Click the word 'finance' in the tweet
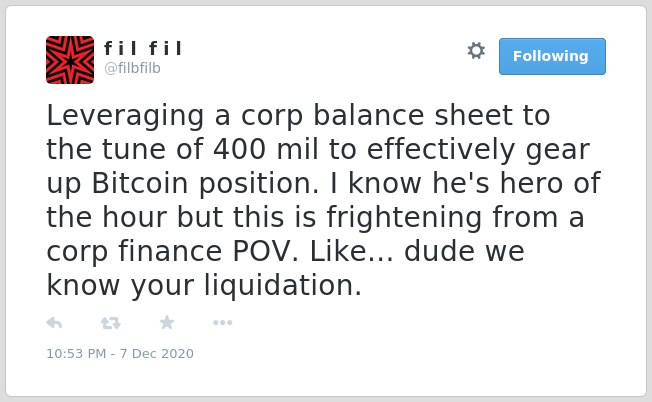This screenshot has height=402, width=652. click(x=170, y=251)
